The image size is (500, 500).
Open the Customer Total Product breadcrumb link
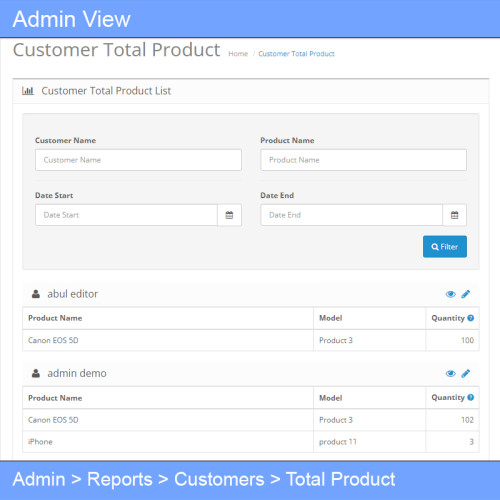tap(296, 54)
